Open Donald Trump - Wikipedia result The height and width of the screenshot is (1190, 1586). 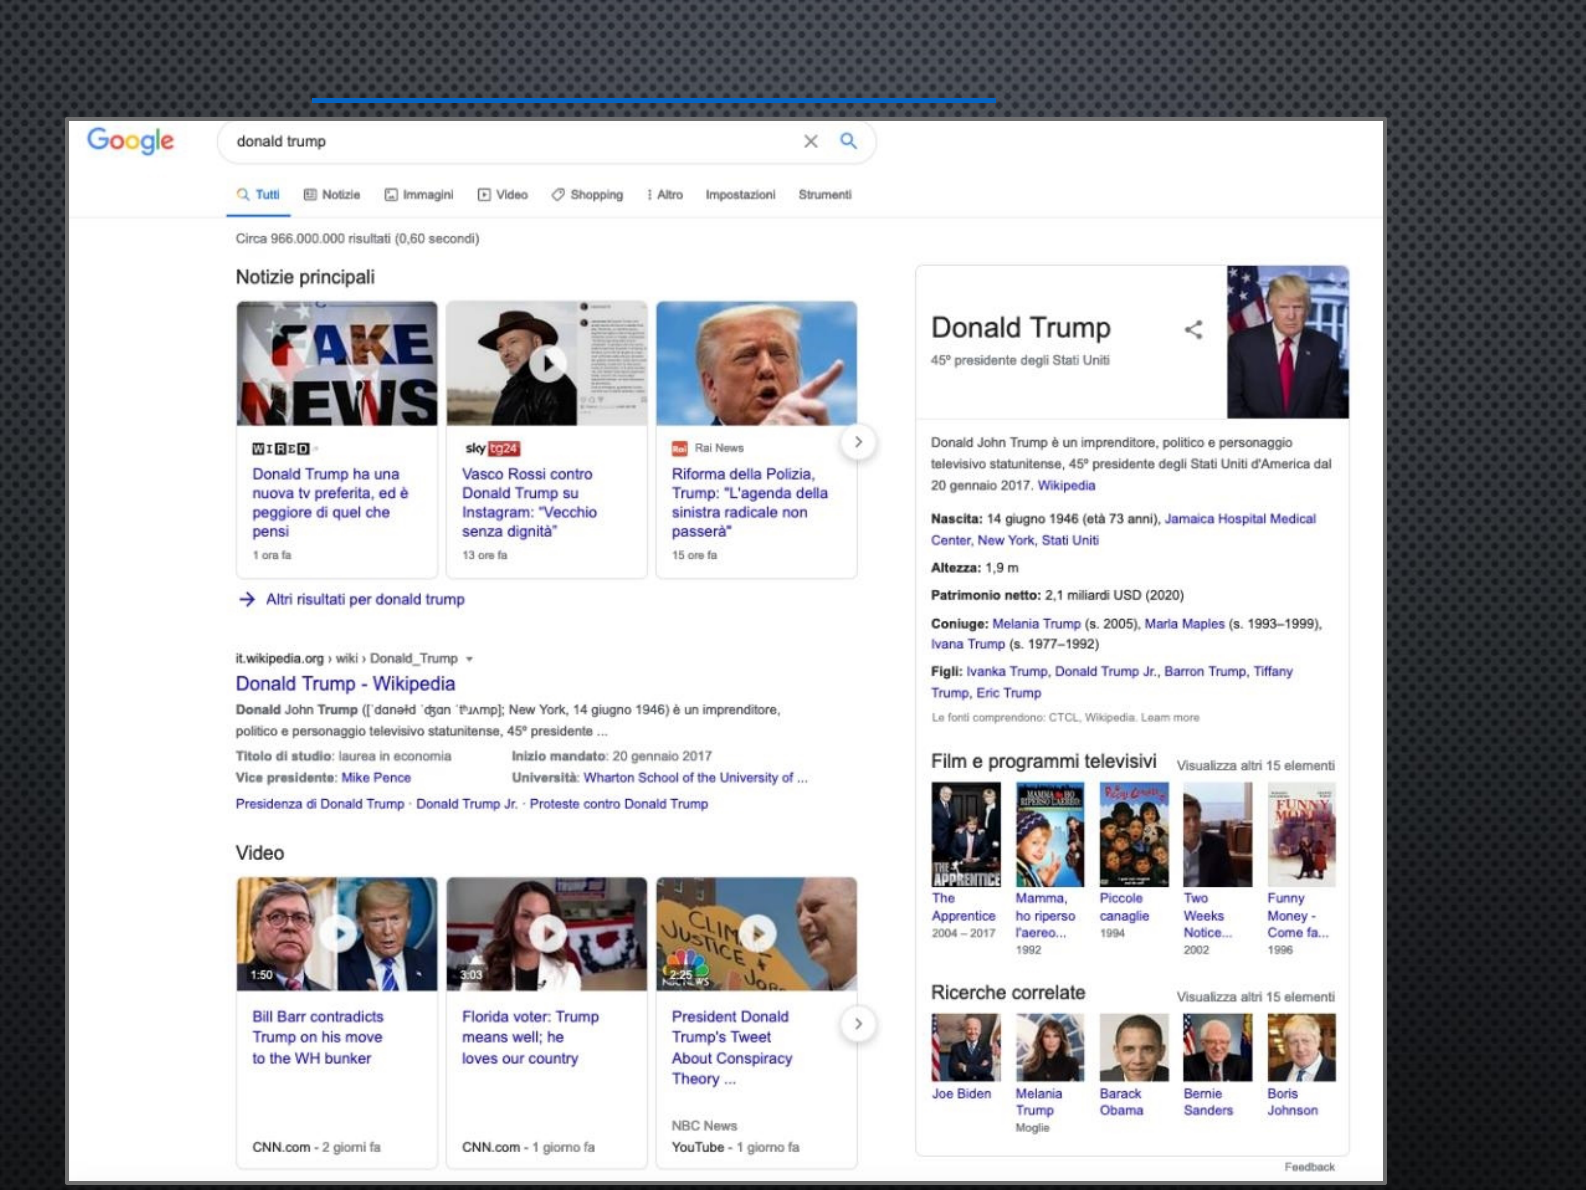tap(345, 684)
